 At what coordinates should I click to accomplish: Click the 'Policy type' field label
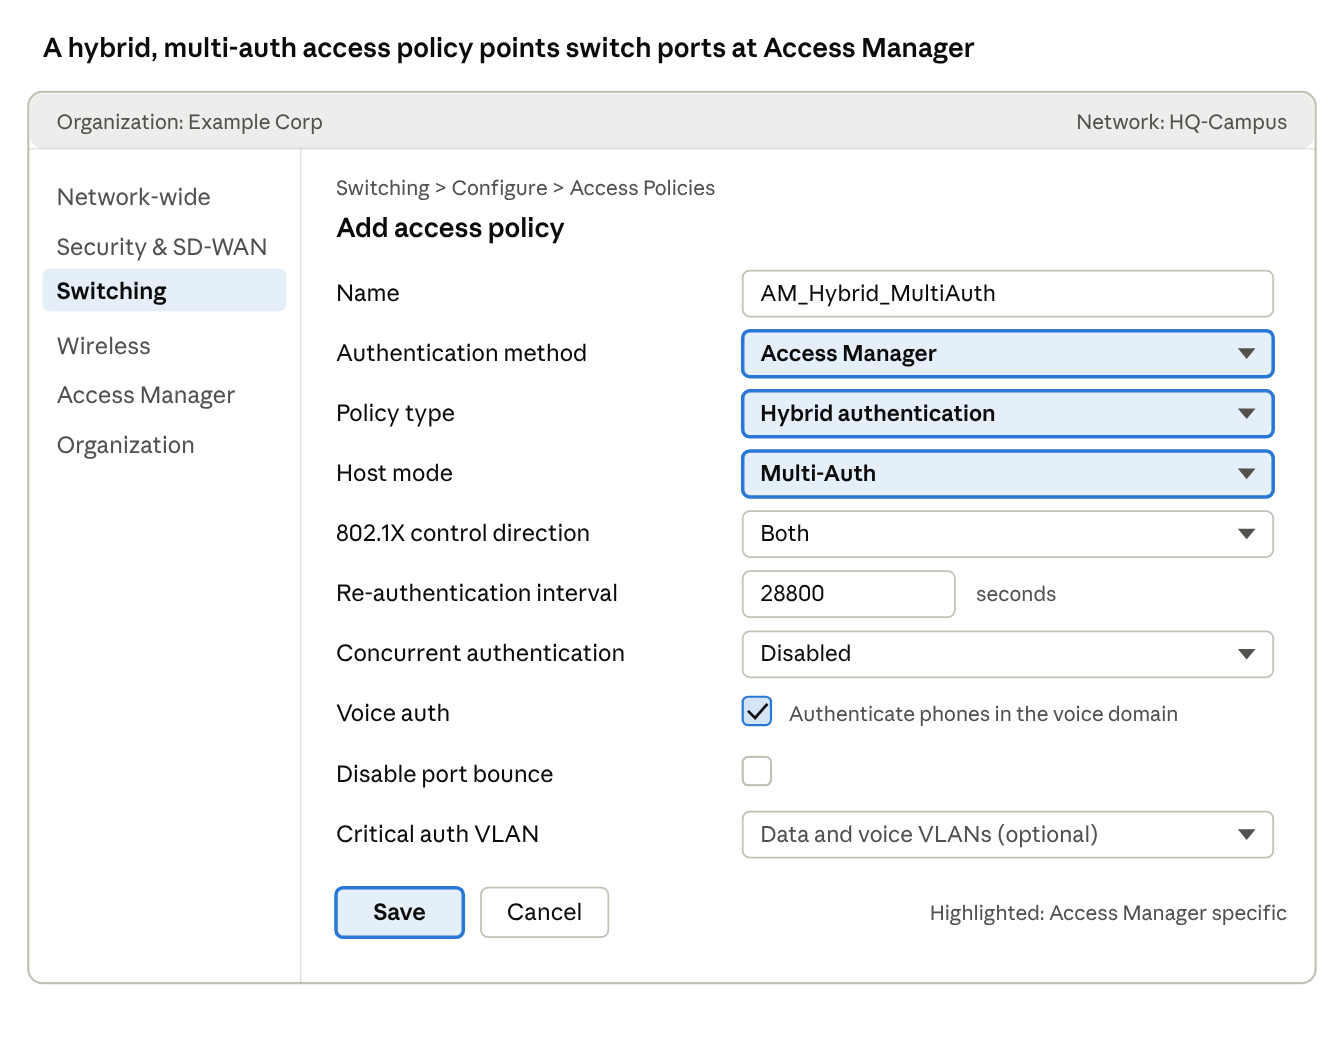(x=395, y=414)
